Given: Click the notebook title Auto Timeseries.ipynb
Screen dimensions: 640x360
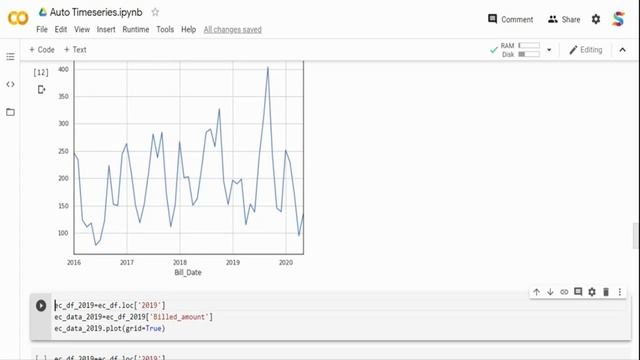Looking at the screenshot, I should tap(96, 12).
